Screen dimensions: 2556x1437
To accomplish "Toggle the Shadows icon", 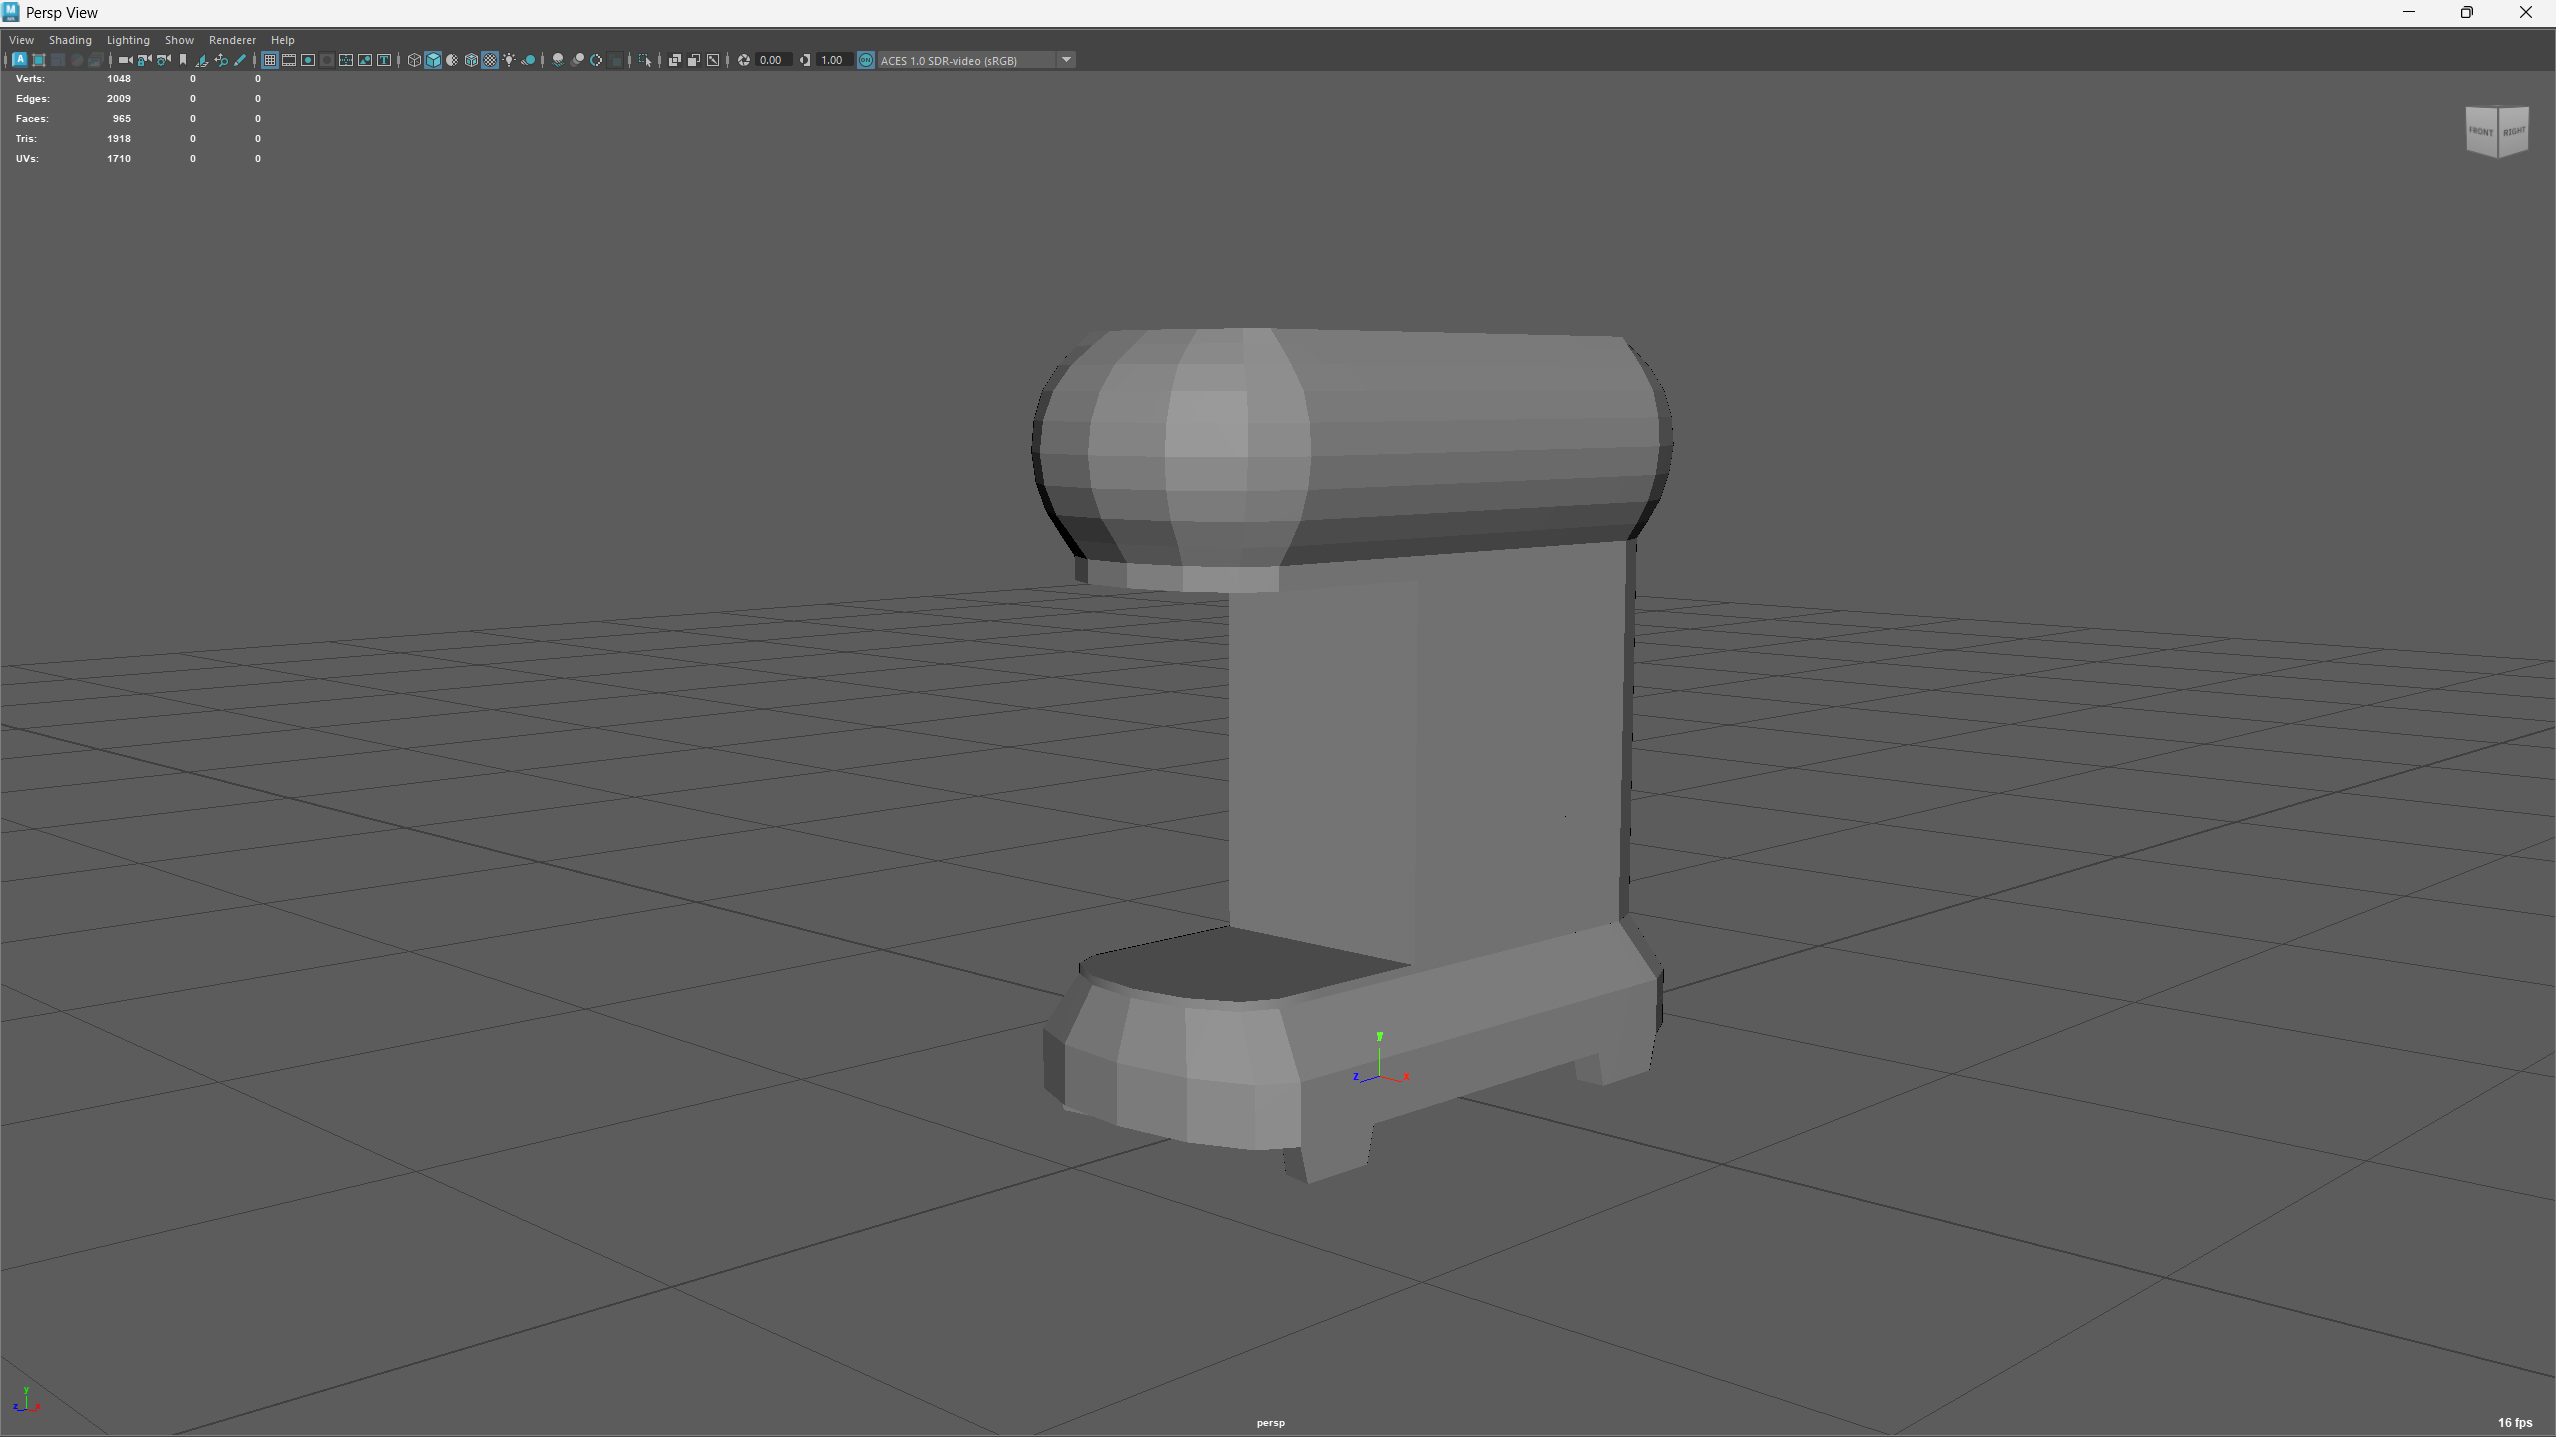I will (528, 60).
